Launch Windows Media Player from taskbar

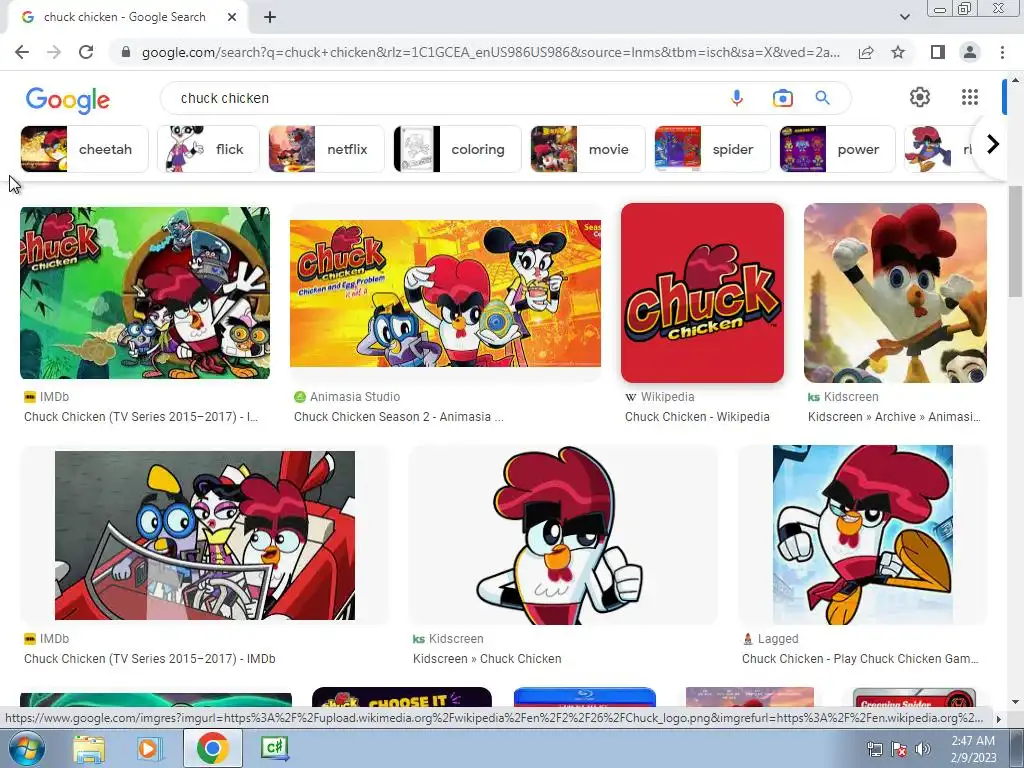149,749
